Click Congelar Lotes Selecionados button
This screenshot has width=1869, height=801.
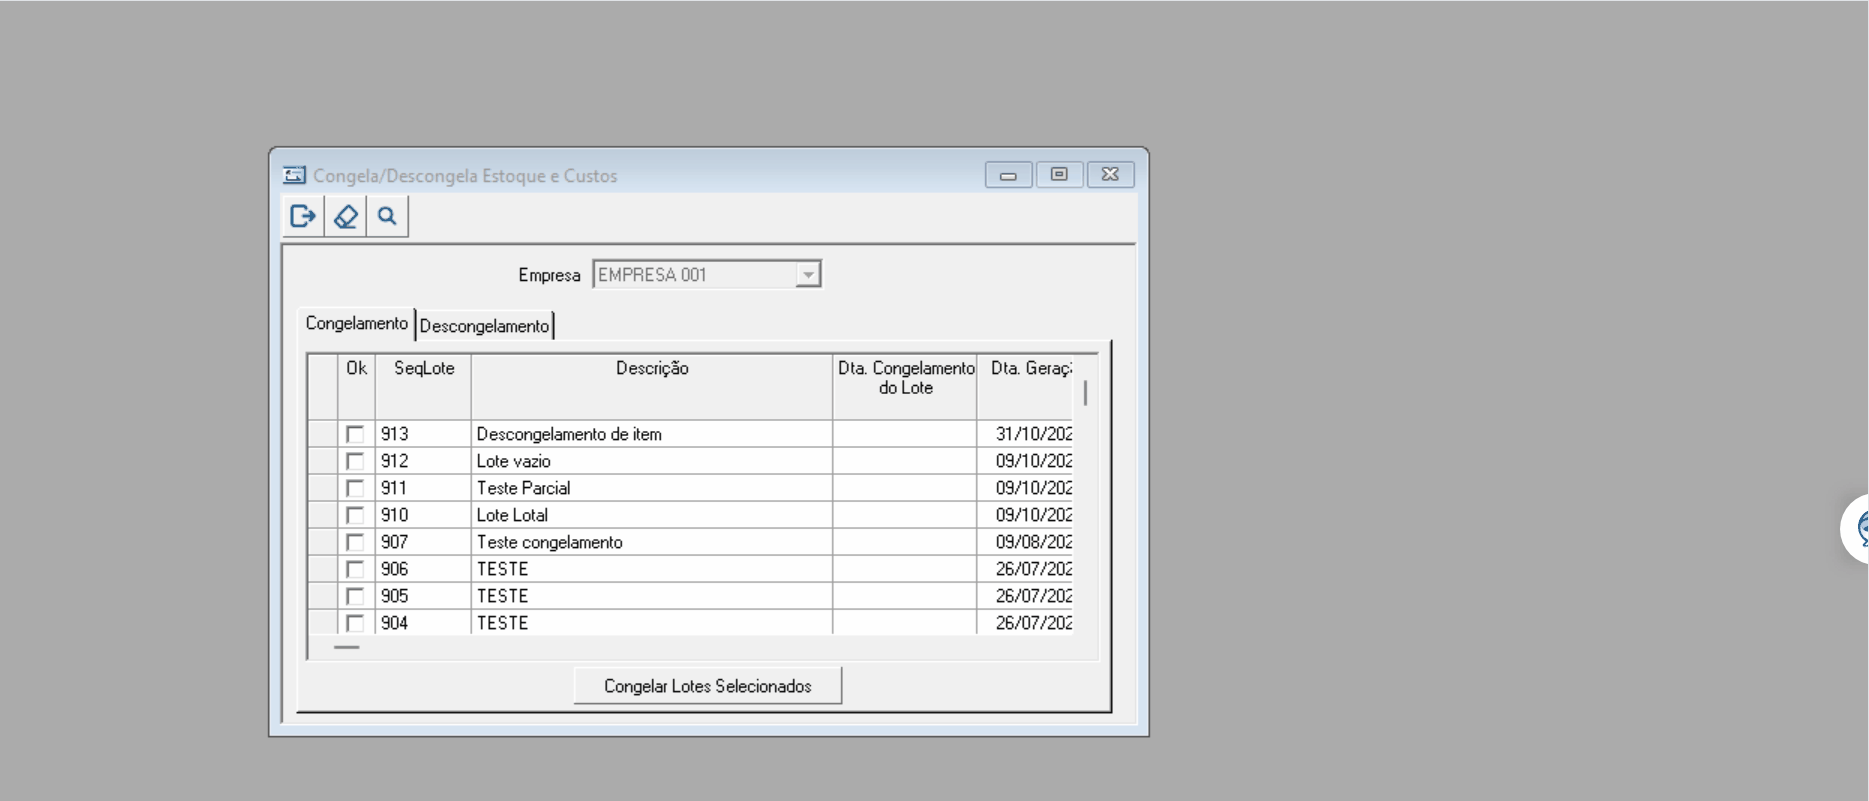[x=708, y=686]
